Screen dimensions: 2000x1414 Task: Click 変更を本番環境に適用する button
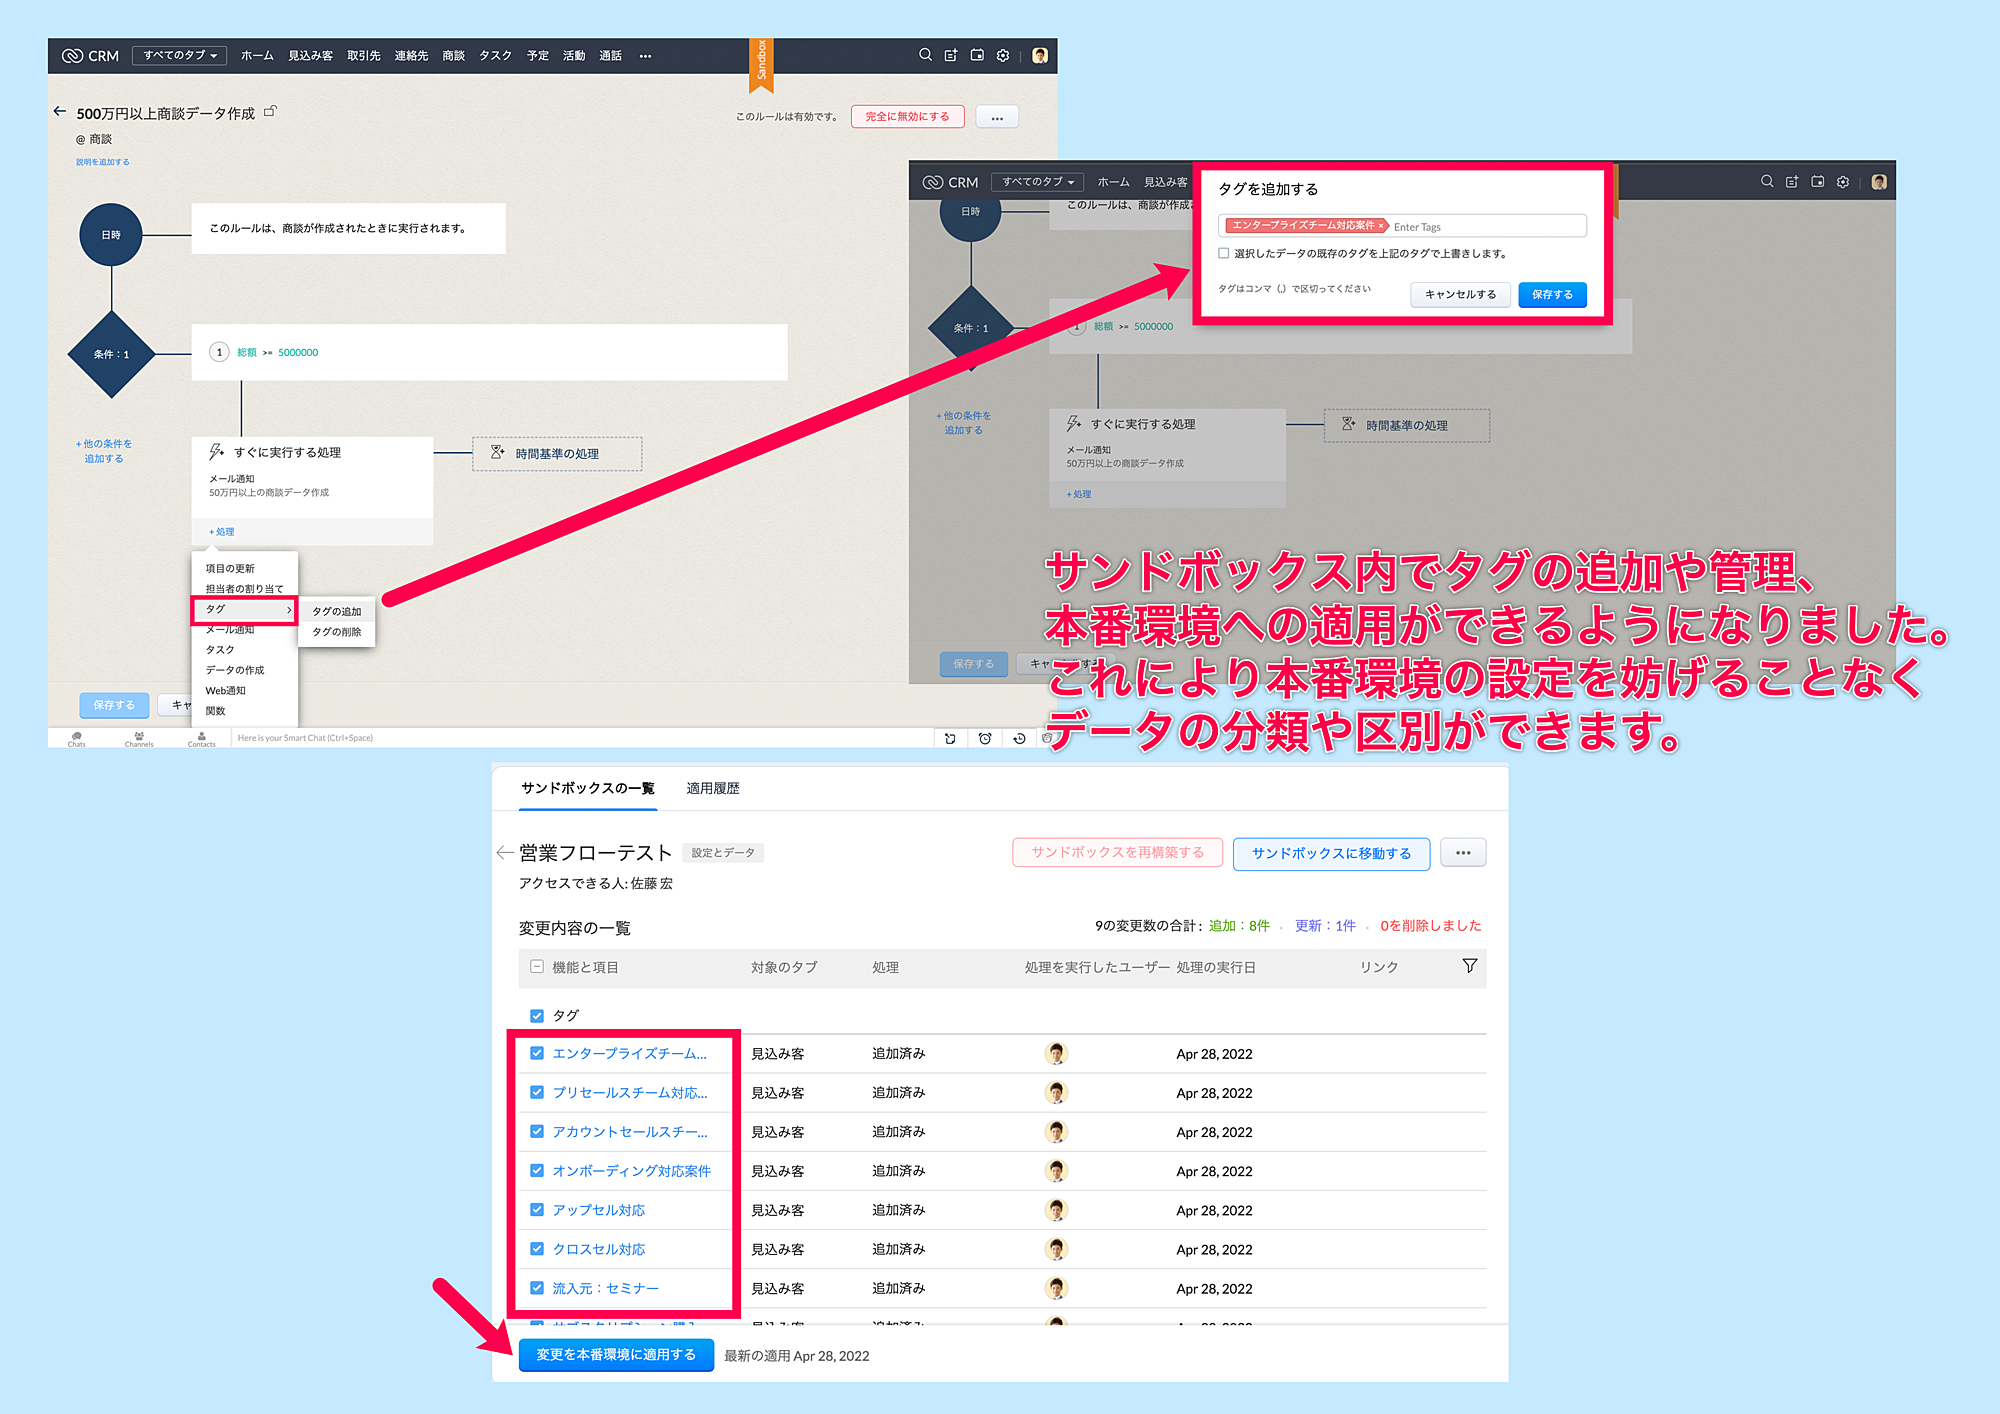[616, 1355]
